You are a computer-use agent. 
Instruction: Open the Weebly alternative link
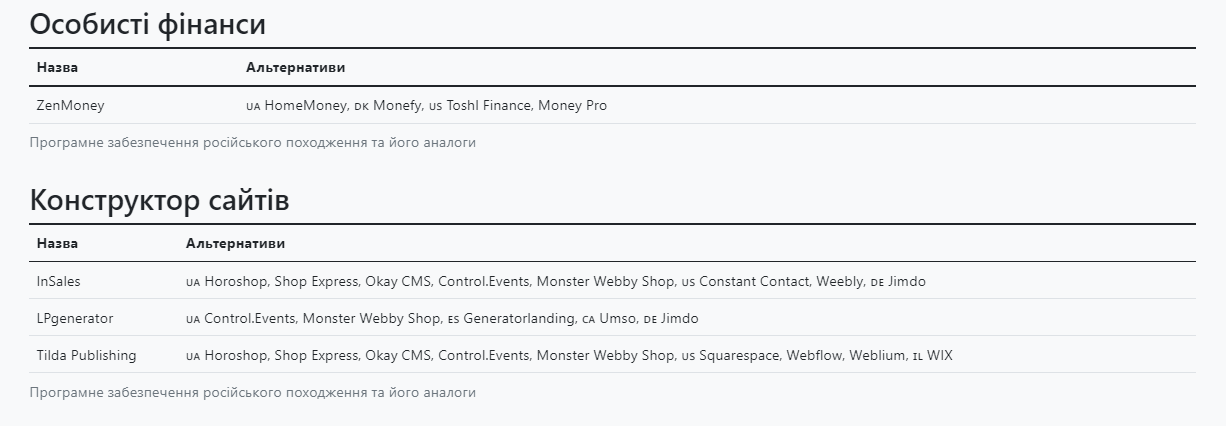tap(840, 281)
